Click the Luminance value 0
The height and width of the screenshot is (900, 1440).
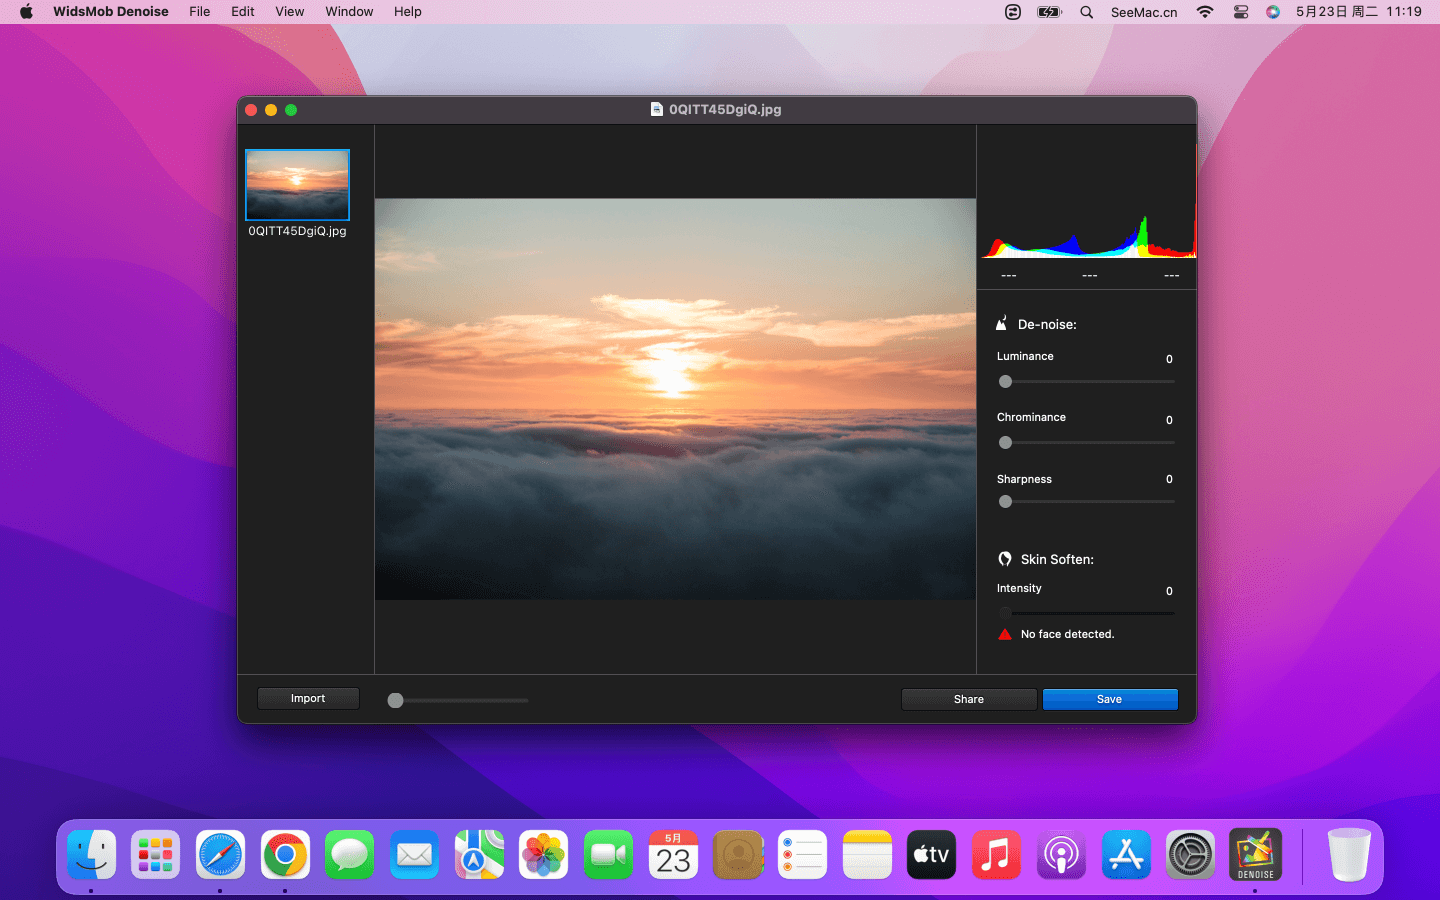click(1169, 359)
